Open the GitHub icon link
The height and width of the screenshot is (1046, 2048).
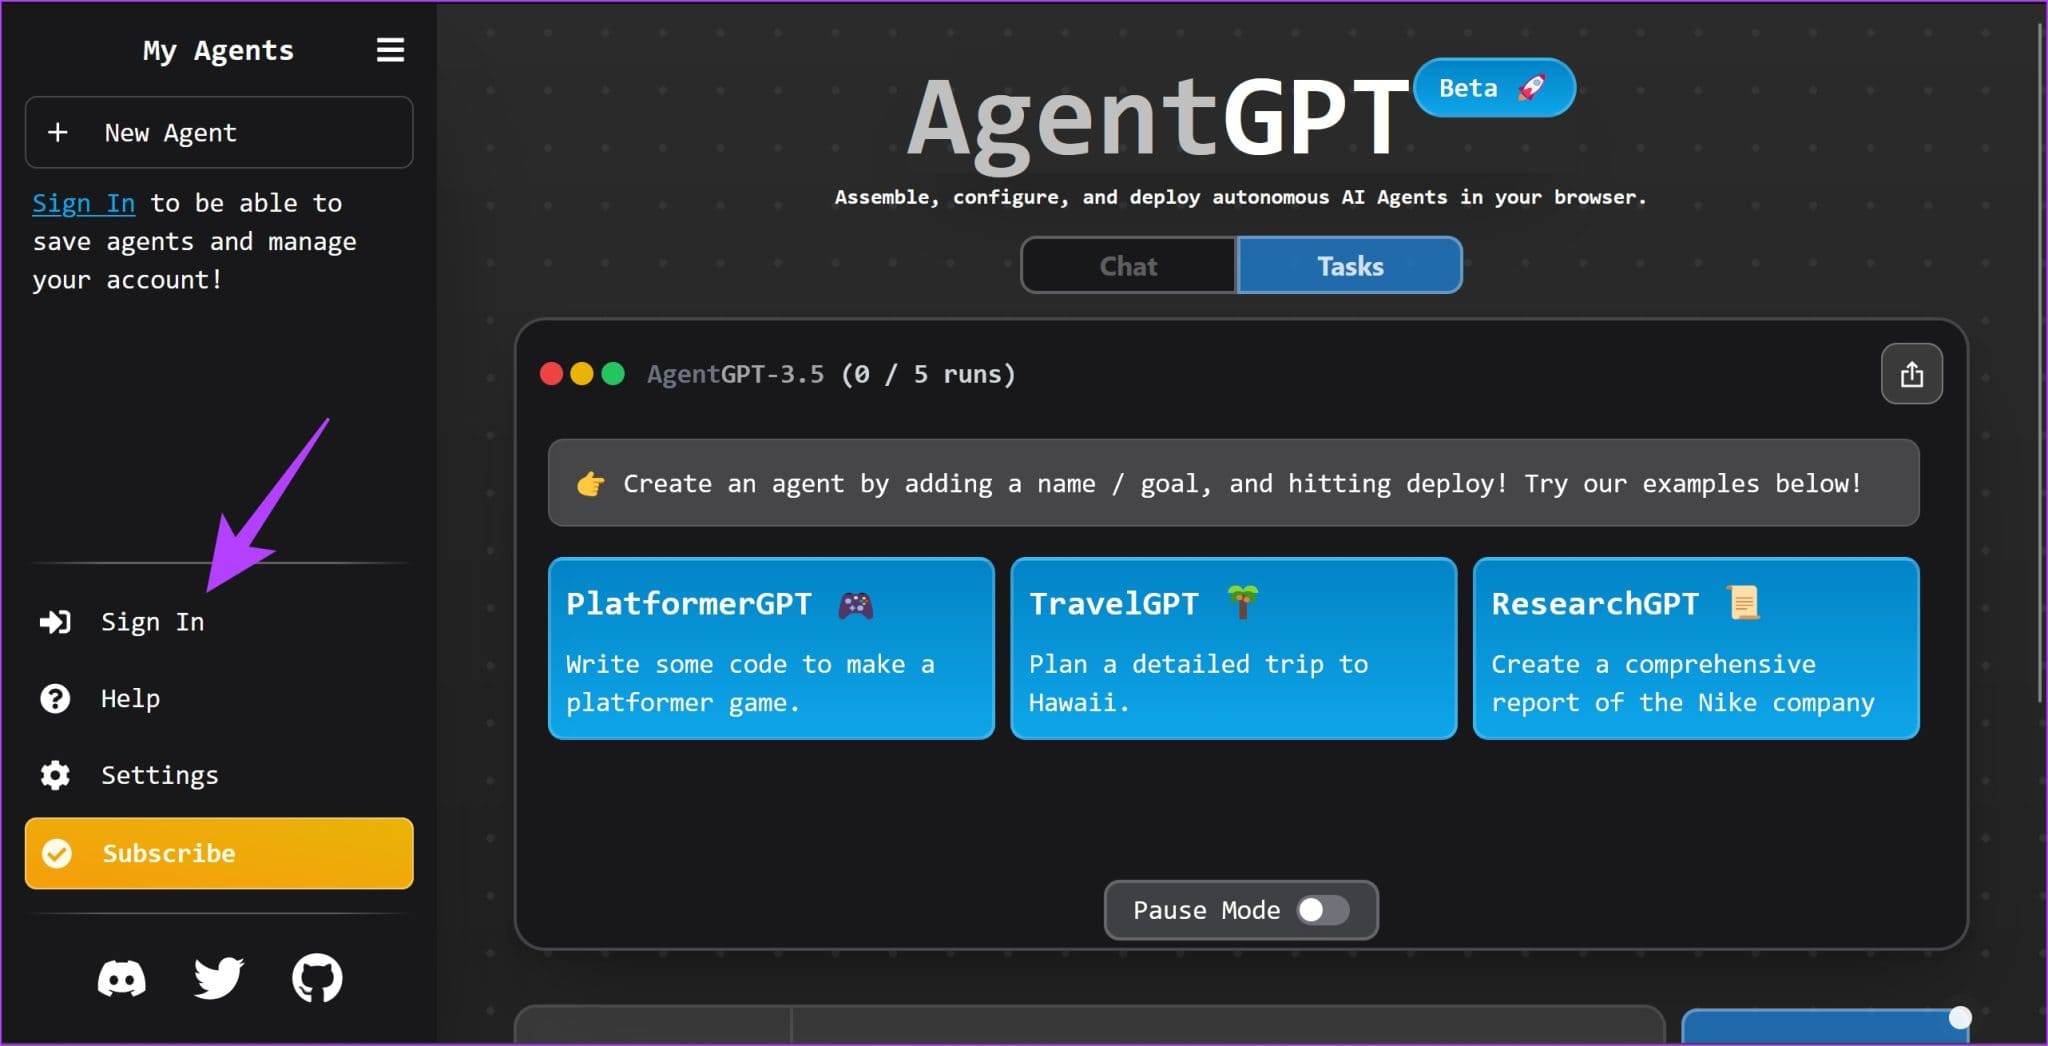[x=317, y=978]
